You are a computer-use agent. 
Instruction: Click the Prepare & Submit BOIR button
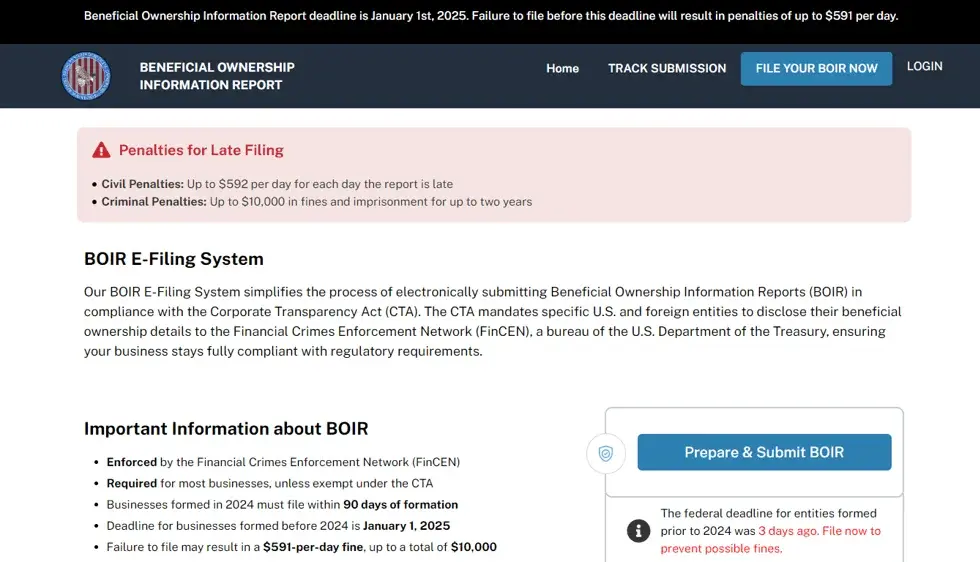[764, 452]
